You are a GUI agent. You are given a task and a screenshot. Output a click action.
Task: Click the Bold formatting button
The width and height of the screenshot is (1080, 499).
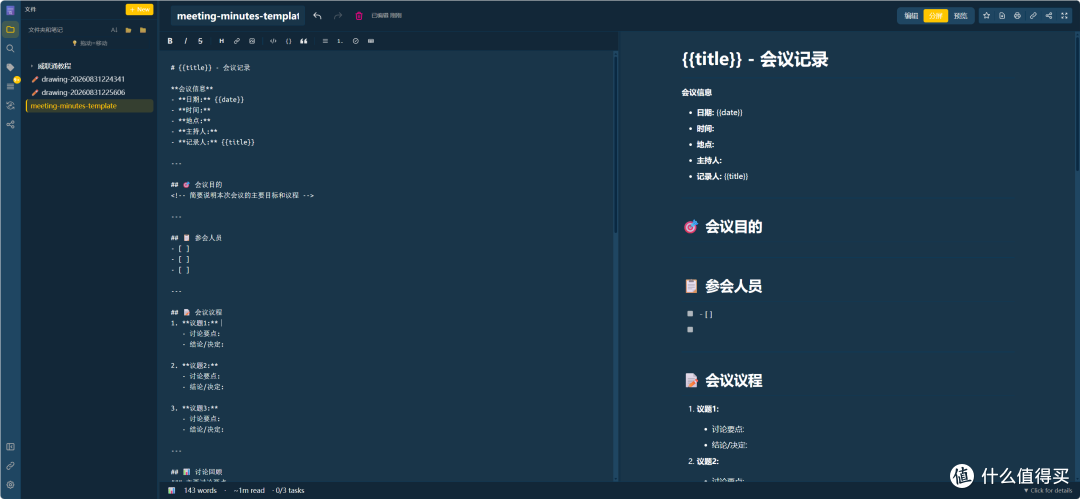coord(170,41)
